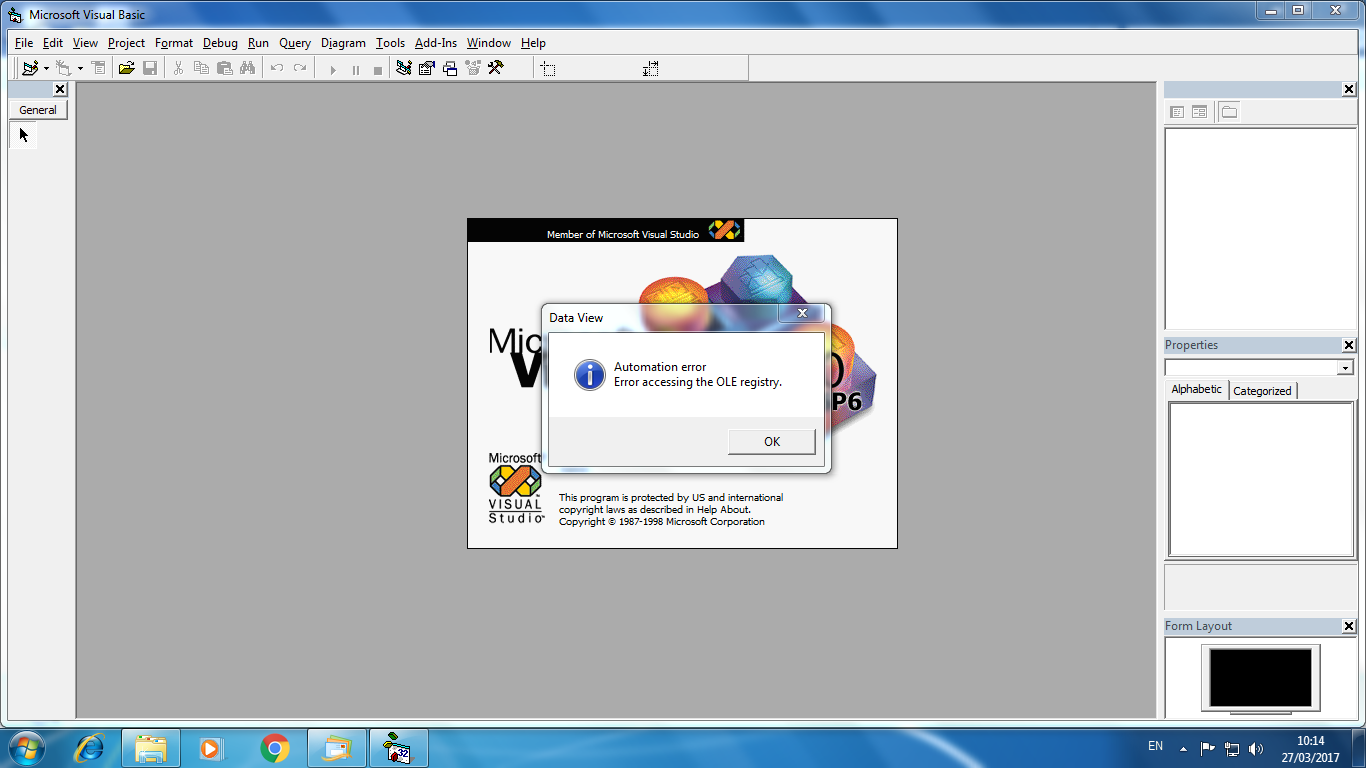The height and width of the screenshot is (768, 1366).
Task: Click the Redo arrow icon
Action: pos(300,68)
